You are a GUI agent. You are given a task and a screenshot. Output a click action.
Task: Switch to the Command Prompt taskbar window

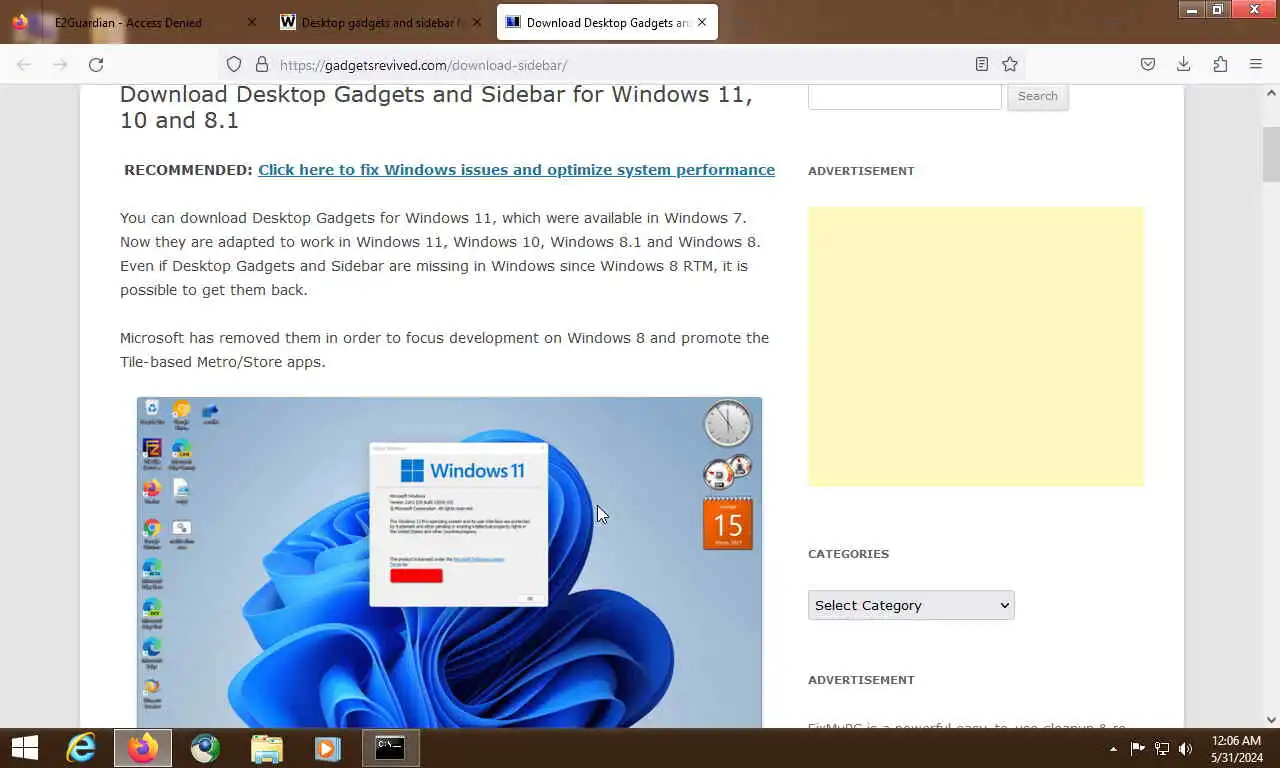click(x=390, y=748)
